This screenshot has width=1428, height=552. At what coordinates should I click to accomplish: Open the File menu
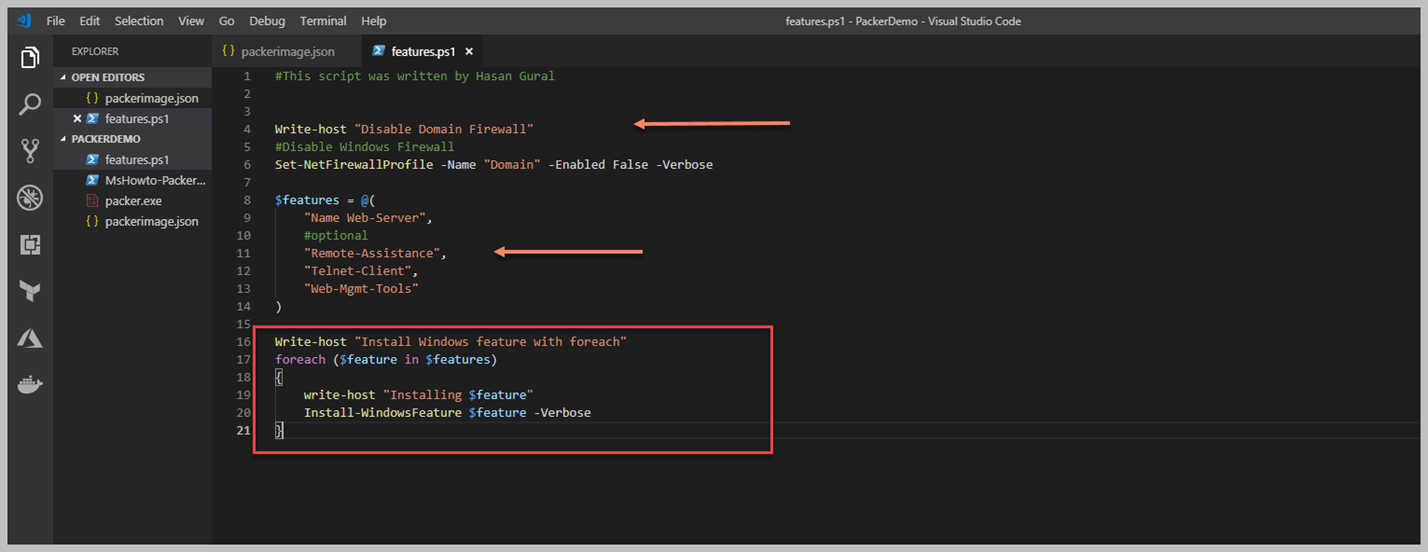click(56, 21)
